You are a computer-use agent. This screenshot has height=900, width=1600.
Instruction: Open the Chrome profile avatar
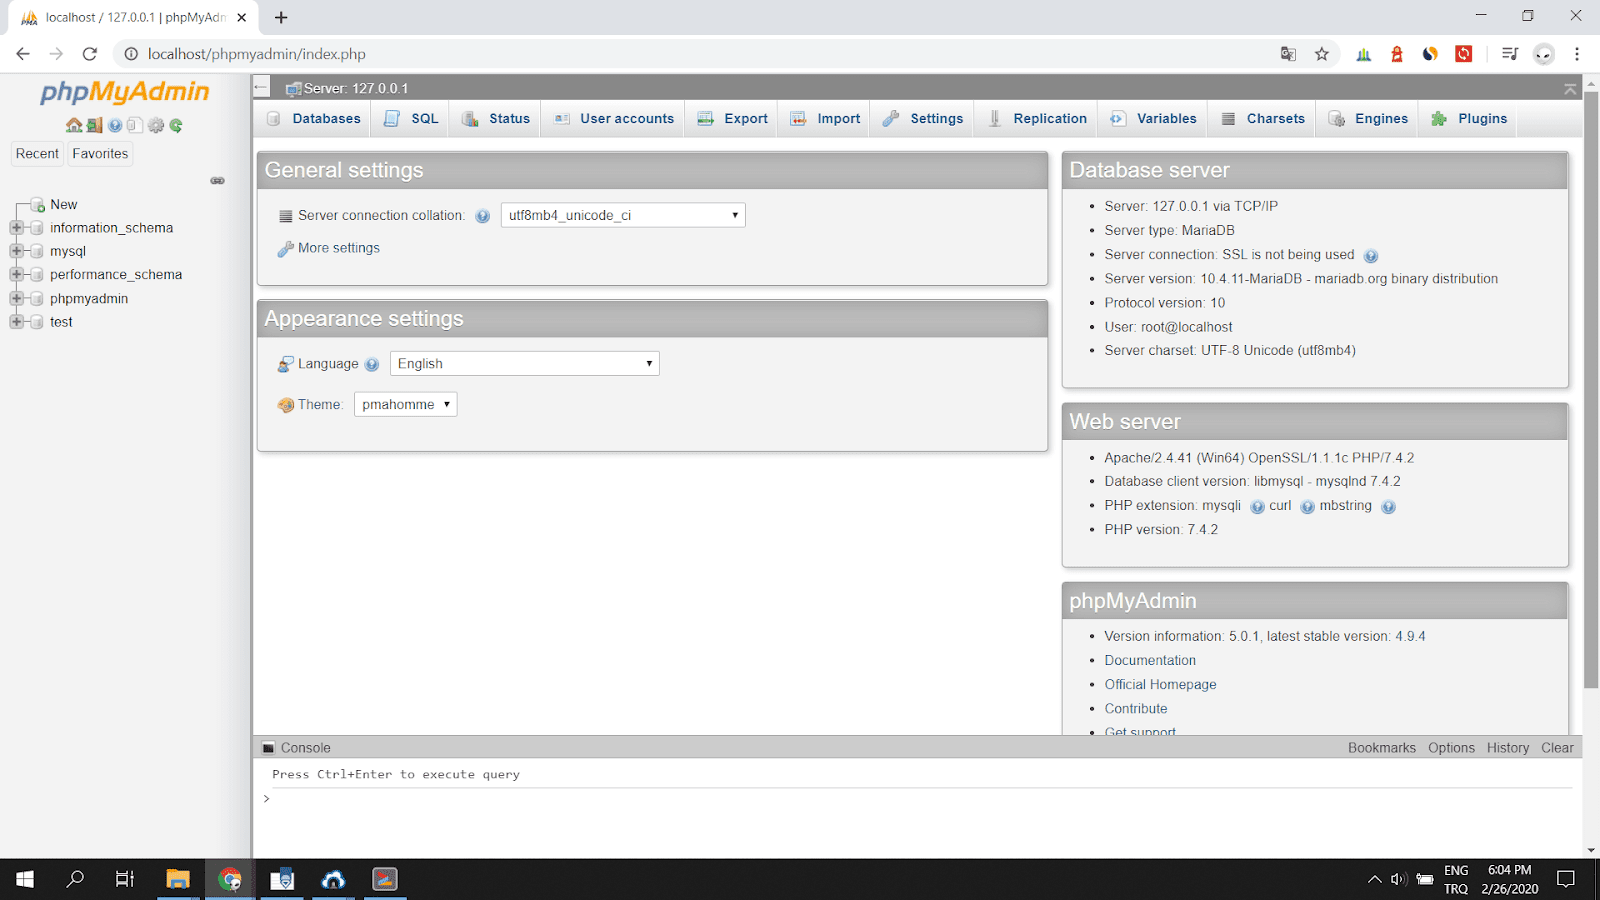[x=1544, y=54]
